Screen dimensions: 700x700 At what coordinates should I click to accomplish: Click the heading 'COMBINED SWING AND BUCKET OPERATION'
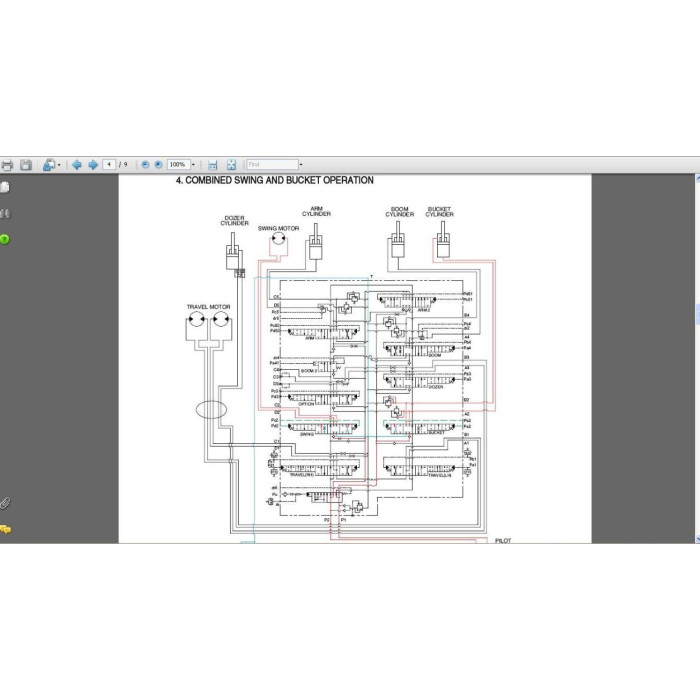pos(279,180)
